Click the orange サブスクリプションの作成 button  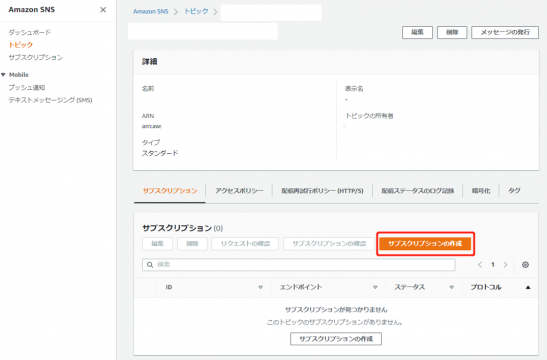[425, 243]
